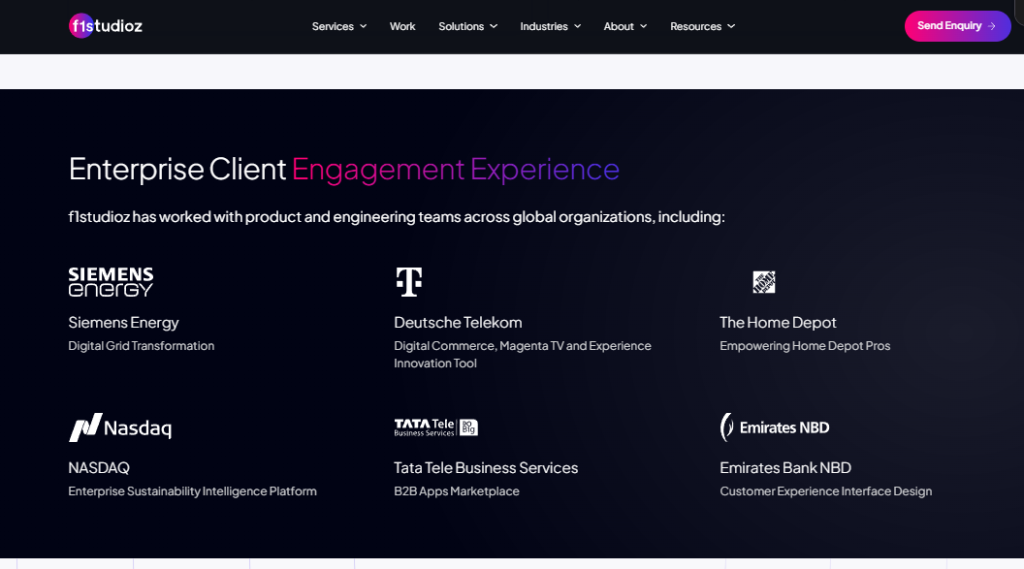This screenshot has width=1024, height=569.
Task: Expand the Services dropdown menu
Action: click(x=339, y=26)
